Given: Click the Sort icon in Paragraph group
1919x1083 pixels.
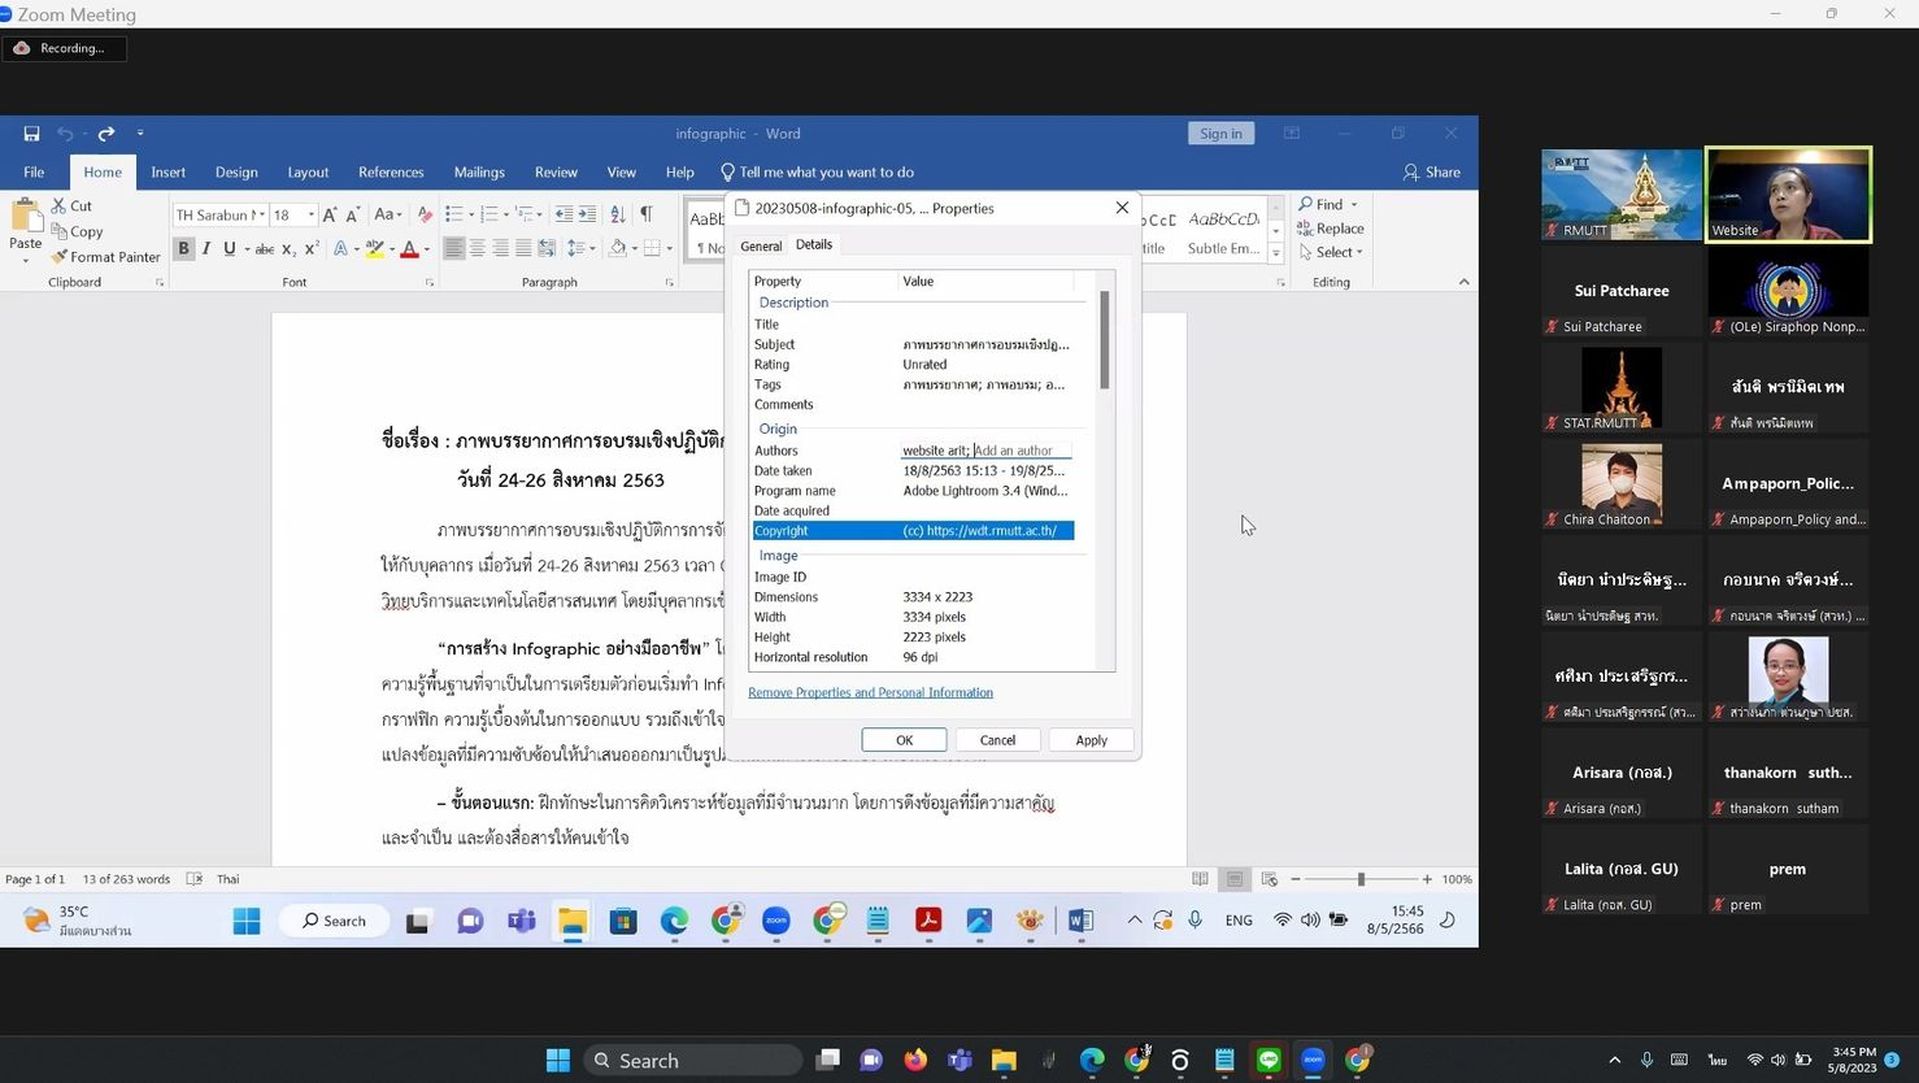Looking at the screenshot, I should [618, 214].
